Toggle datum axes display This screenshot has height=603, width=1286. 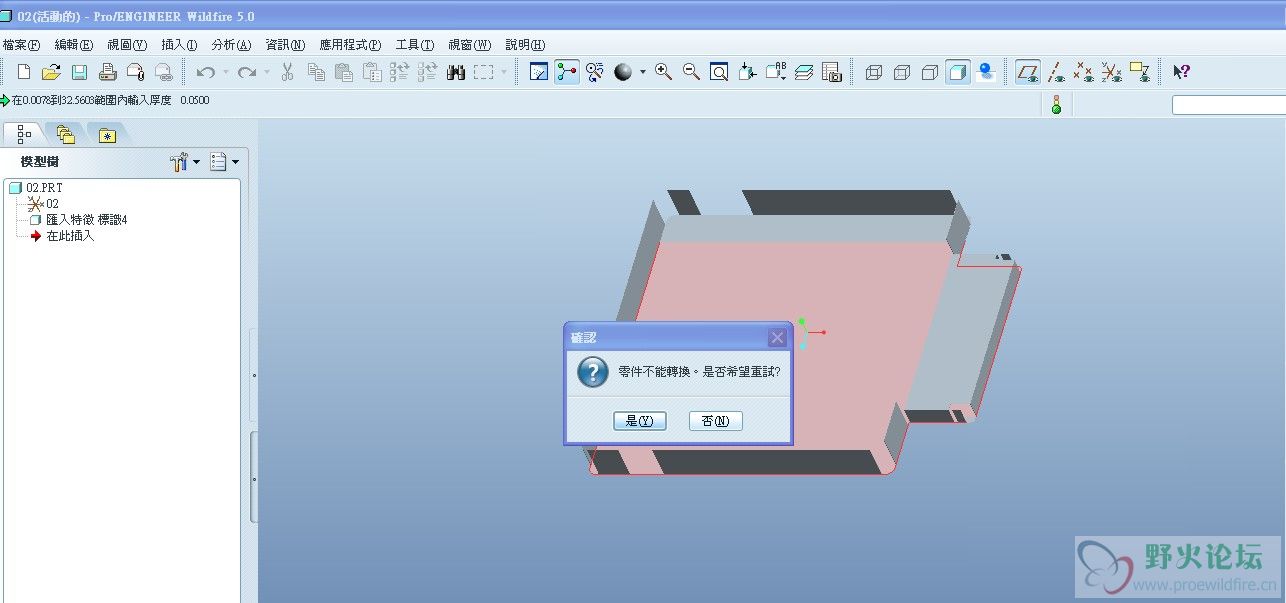pos(1055,72)
